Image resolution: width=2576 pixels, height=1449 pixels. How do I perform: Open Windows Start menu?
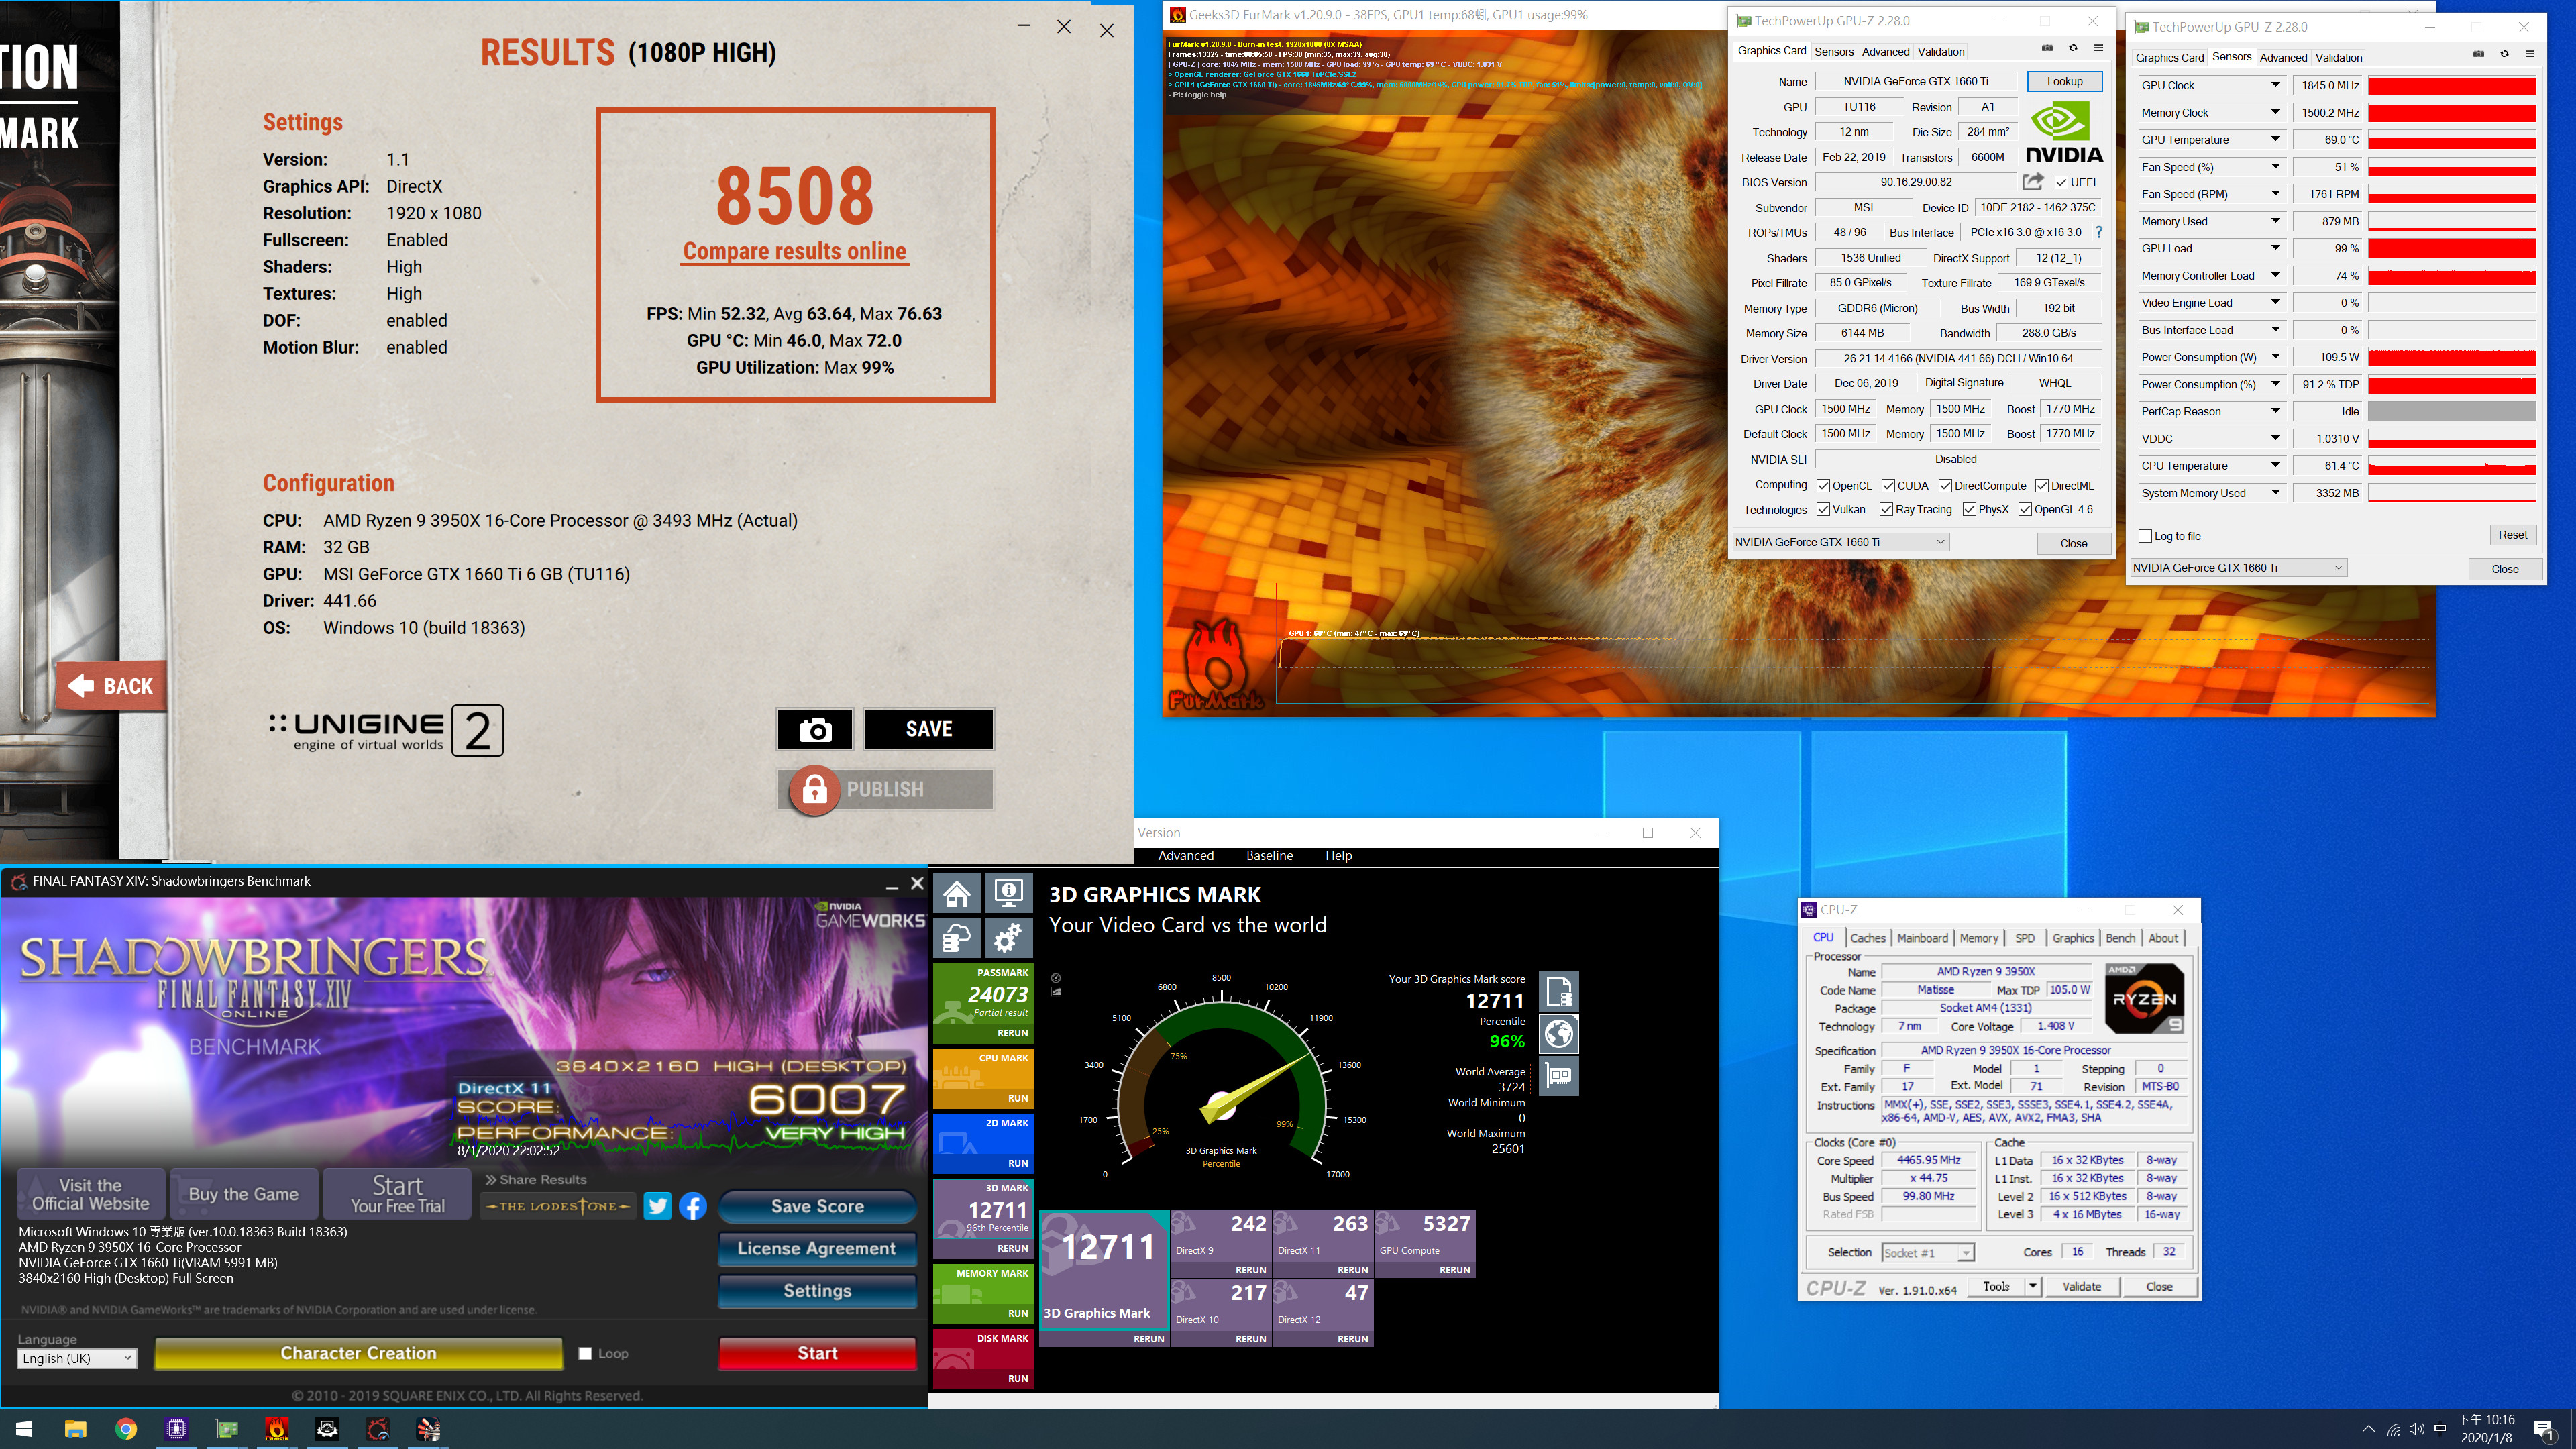point(25,1429)
